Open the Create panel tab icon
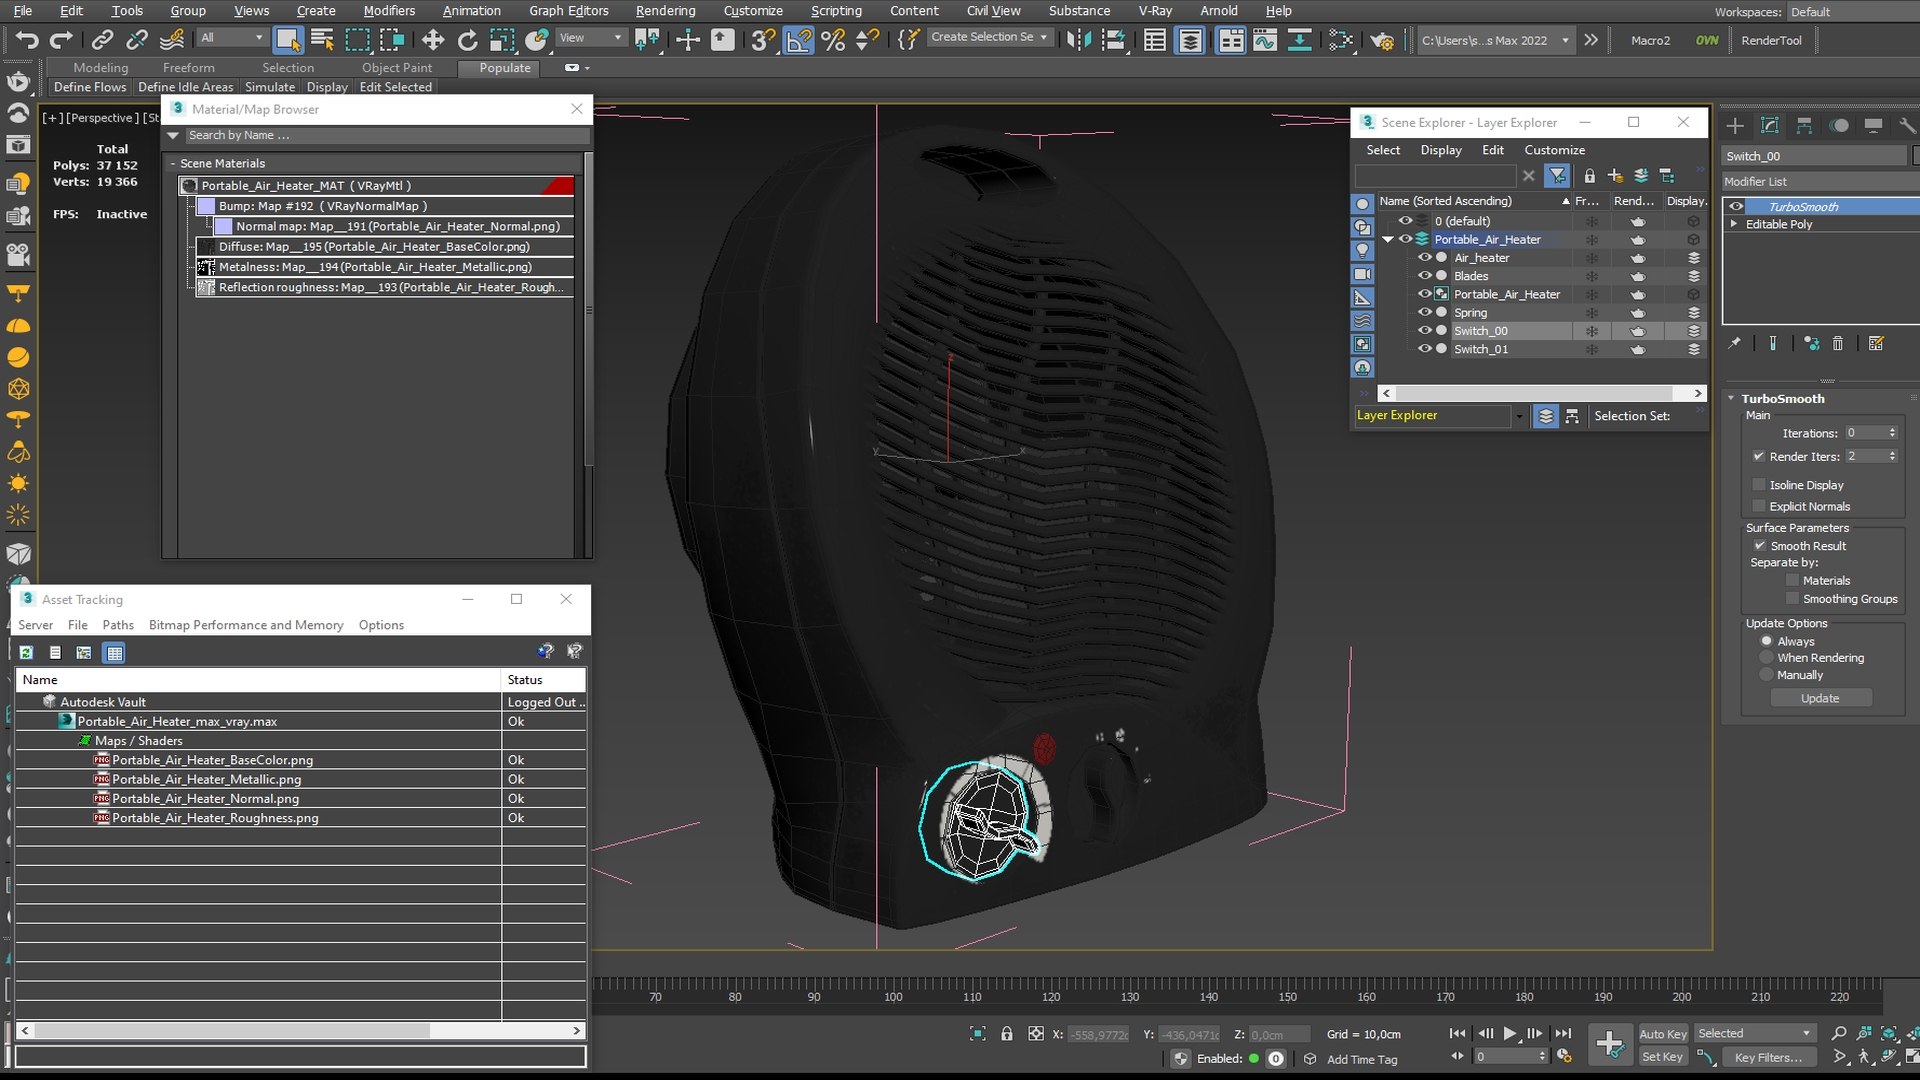The height and width of the screenshot is (1080, 1920). tap(1735, 126)
